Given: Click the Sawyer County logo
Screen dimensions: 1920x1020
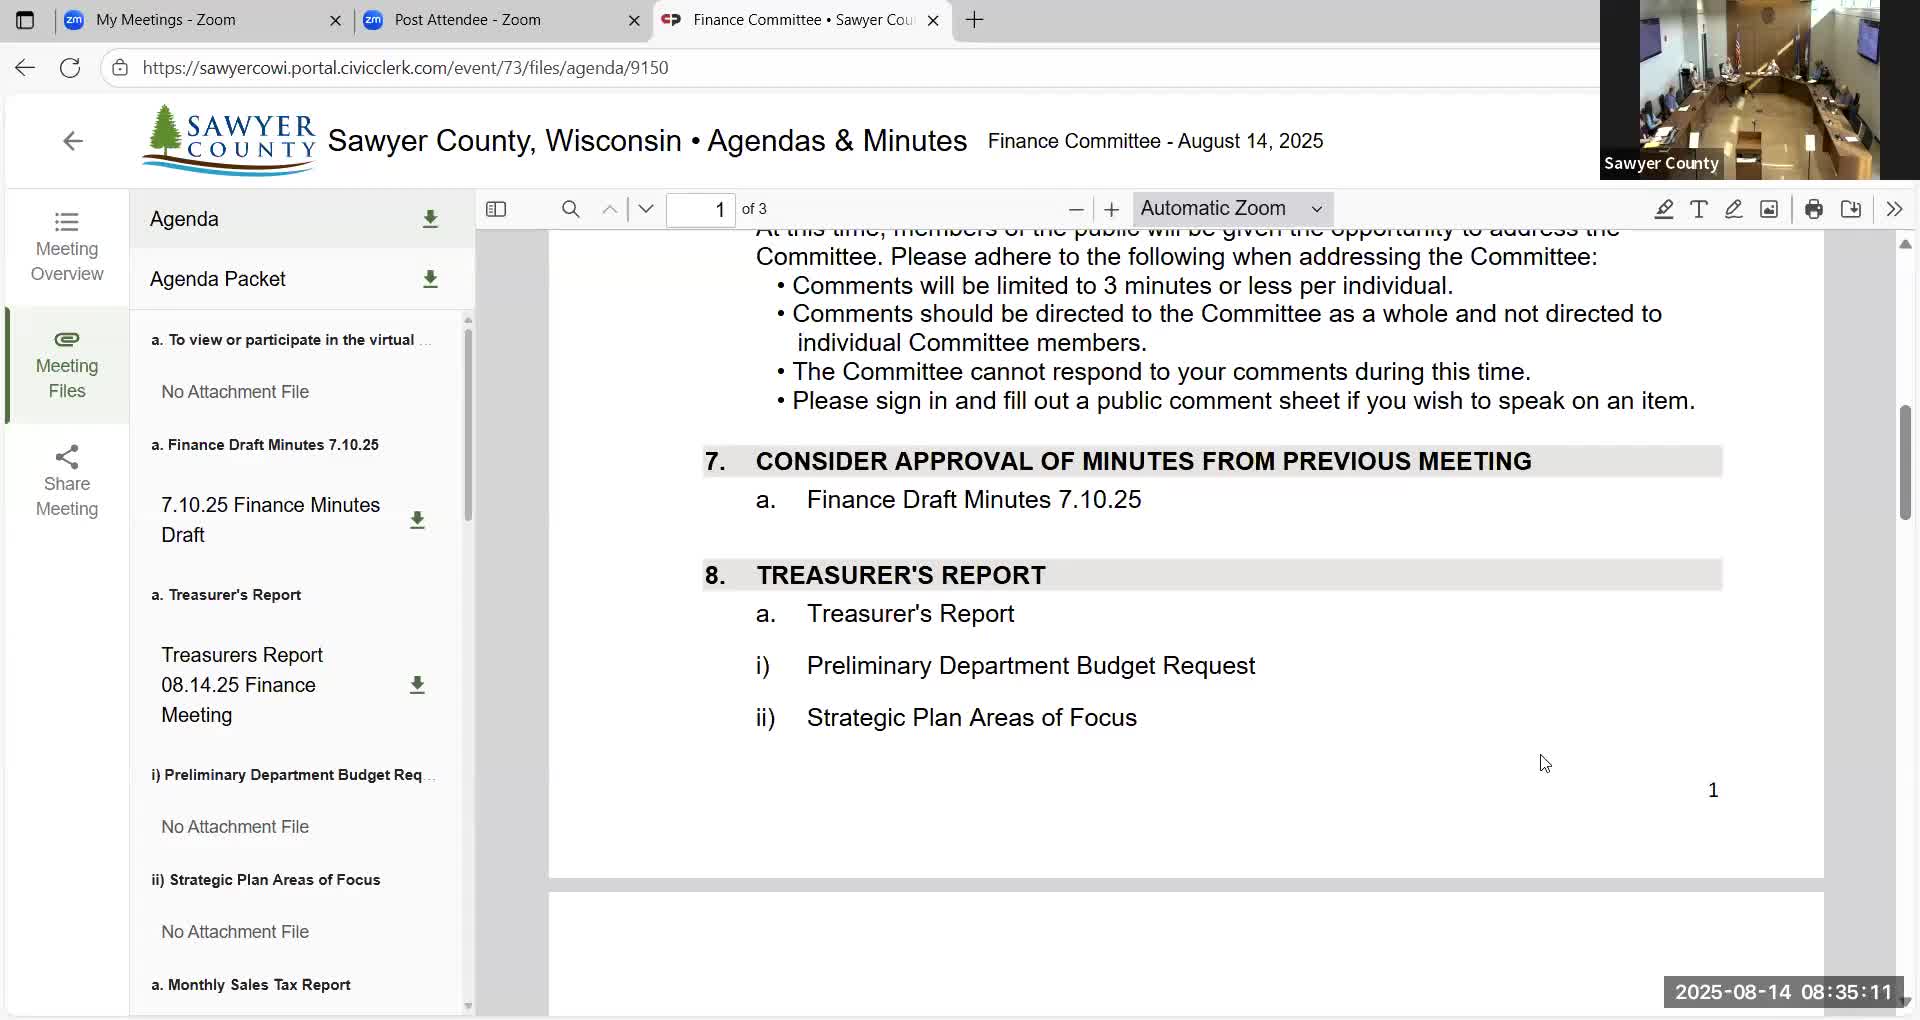Looking at the screenshot, I should (x=229, y=140).
